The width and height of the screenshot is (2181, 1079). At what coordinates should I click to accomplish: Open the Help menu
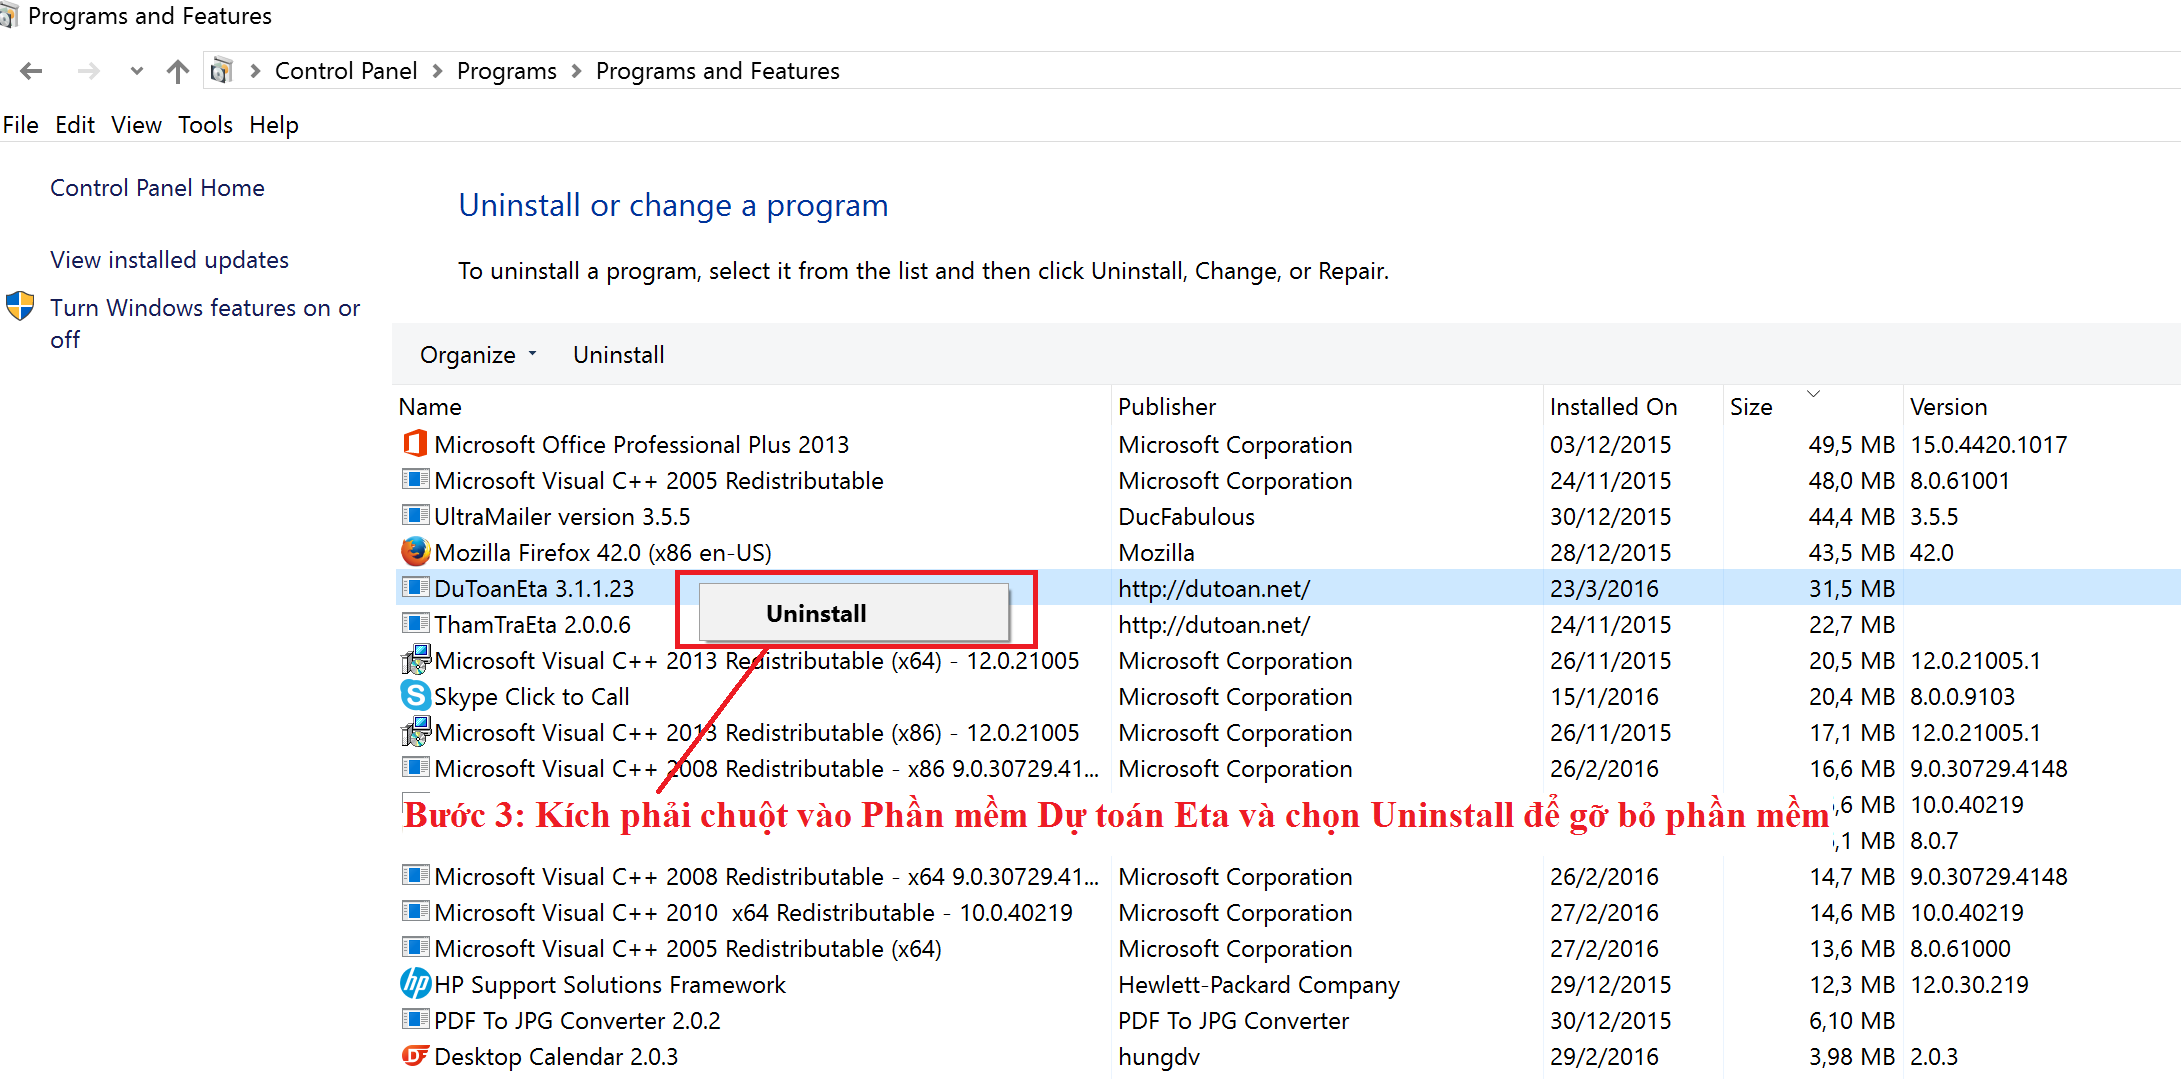point(274,125)
